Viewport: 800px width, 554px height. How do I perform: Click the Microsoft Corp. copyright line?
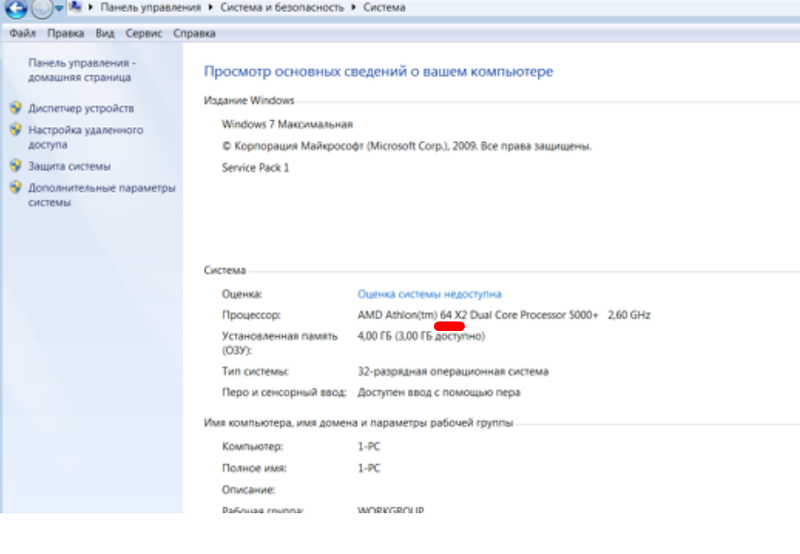pyautogui.click(x=407, y=146)
